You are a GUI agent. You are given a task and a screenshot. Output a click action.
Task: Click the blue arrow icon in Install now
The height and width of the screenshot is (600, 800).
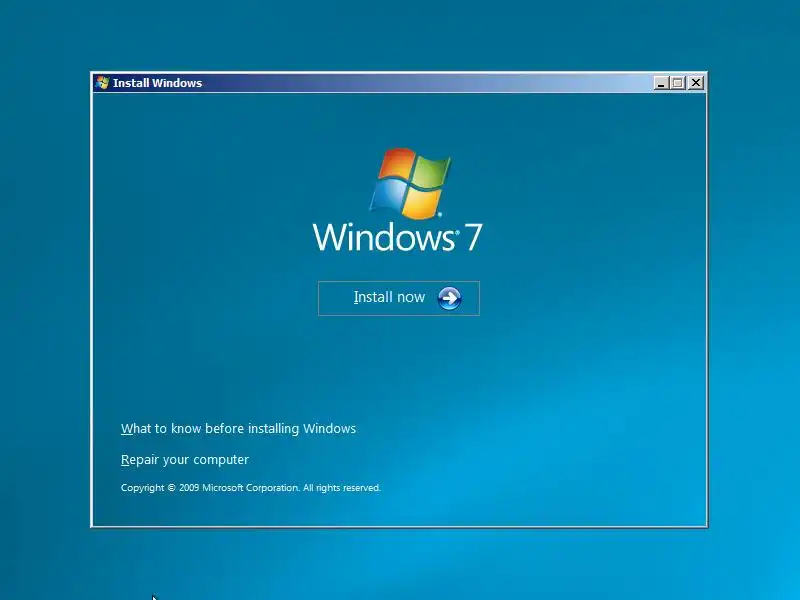449,298
